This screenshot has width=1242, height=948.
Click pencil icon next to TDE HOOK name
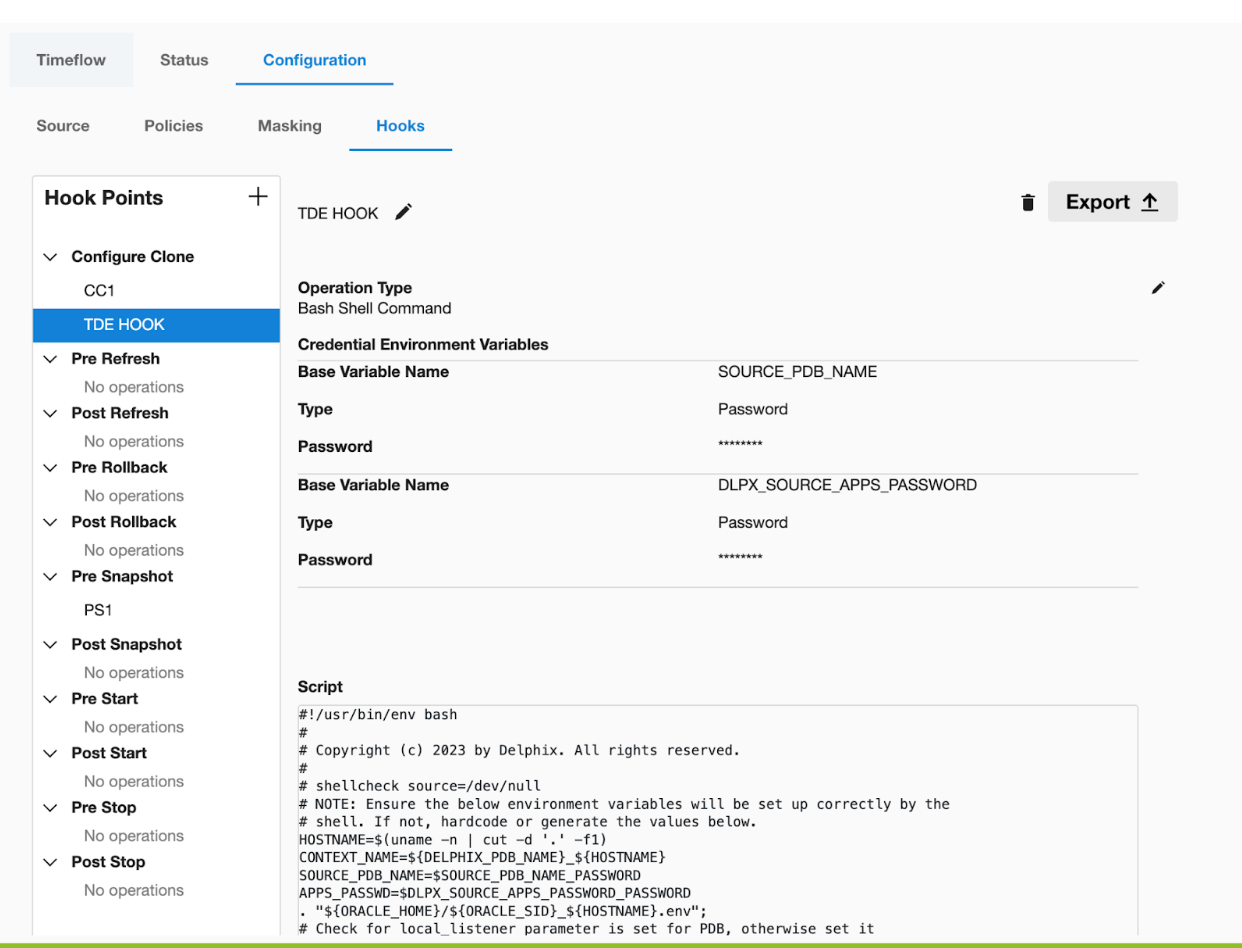coord(403,212)
